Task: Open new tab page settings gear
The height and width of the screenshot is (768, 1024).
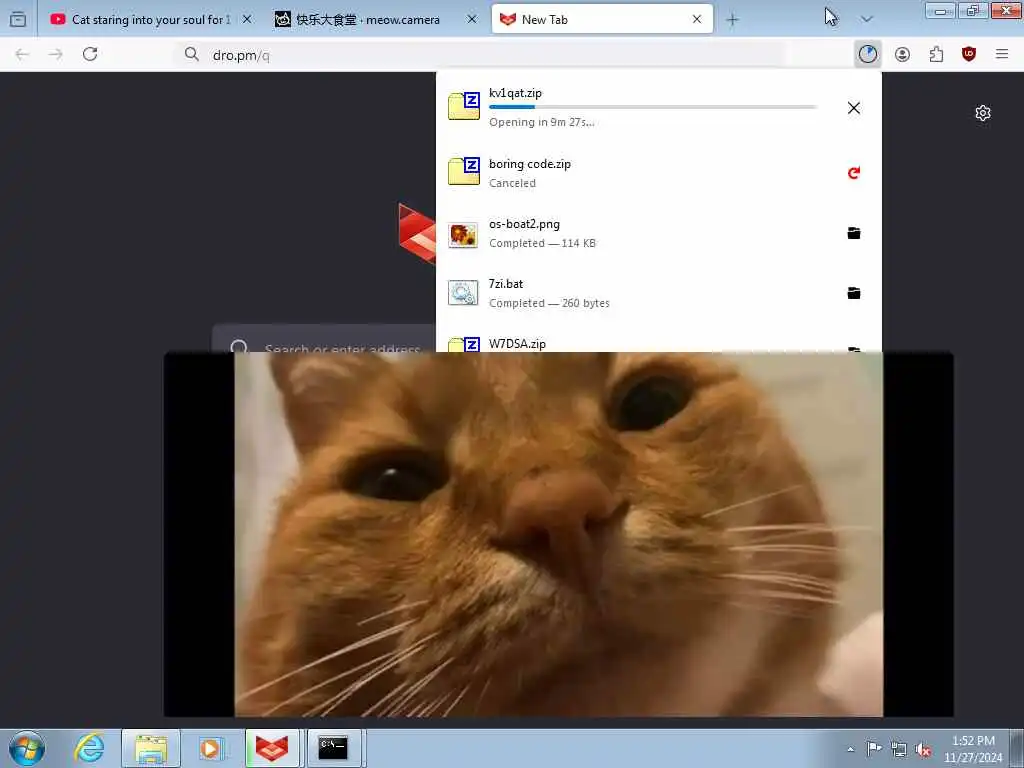Action: [983, 113]
